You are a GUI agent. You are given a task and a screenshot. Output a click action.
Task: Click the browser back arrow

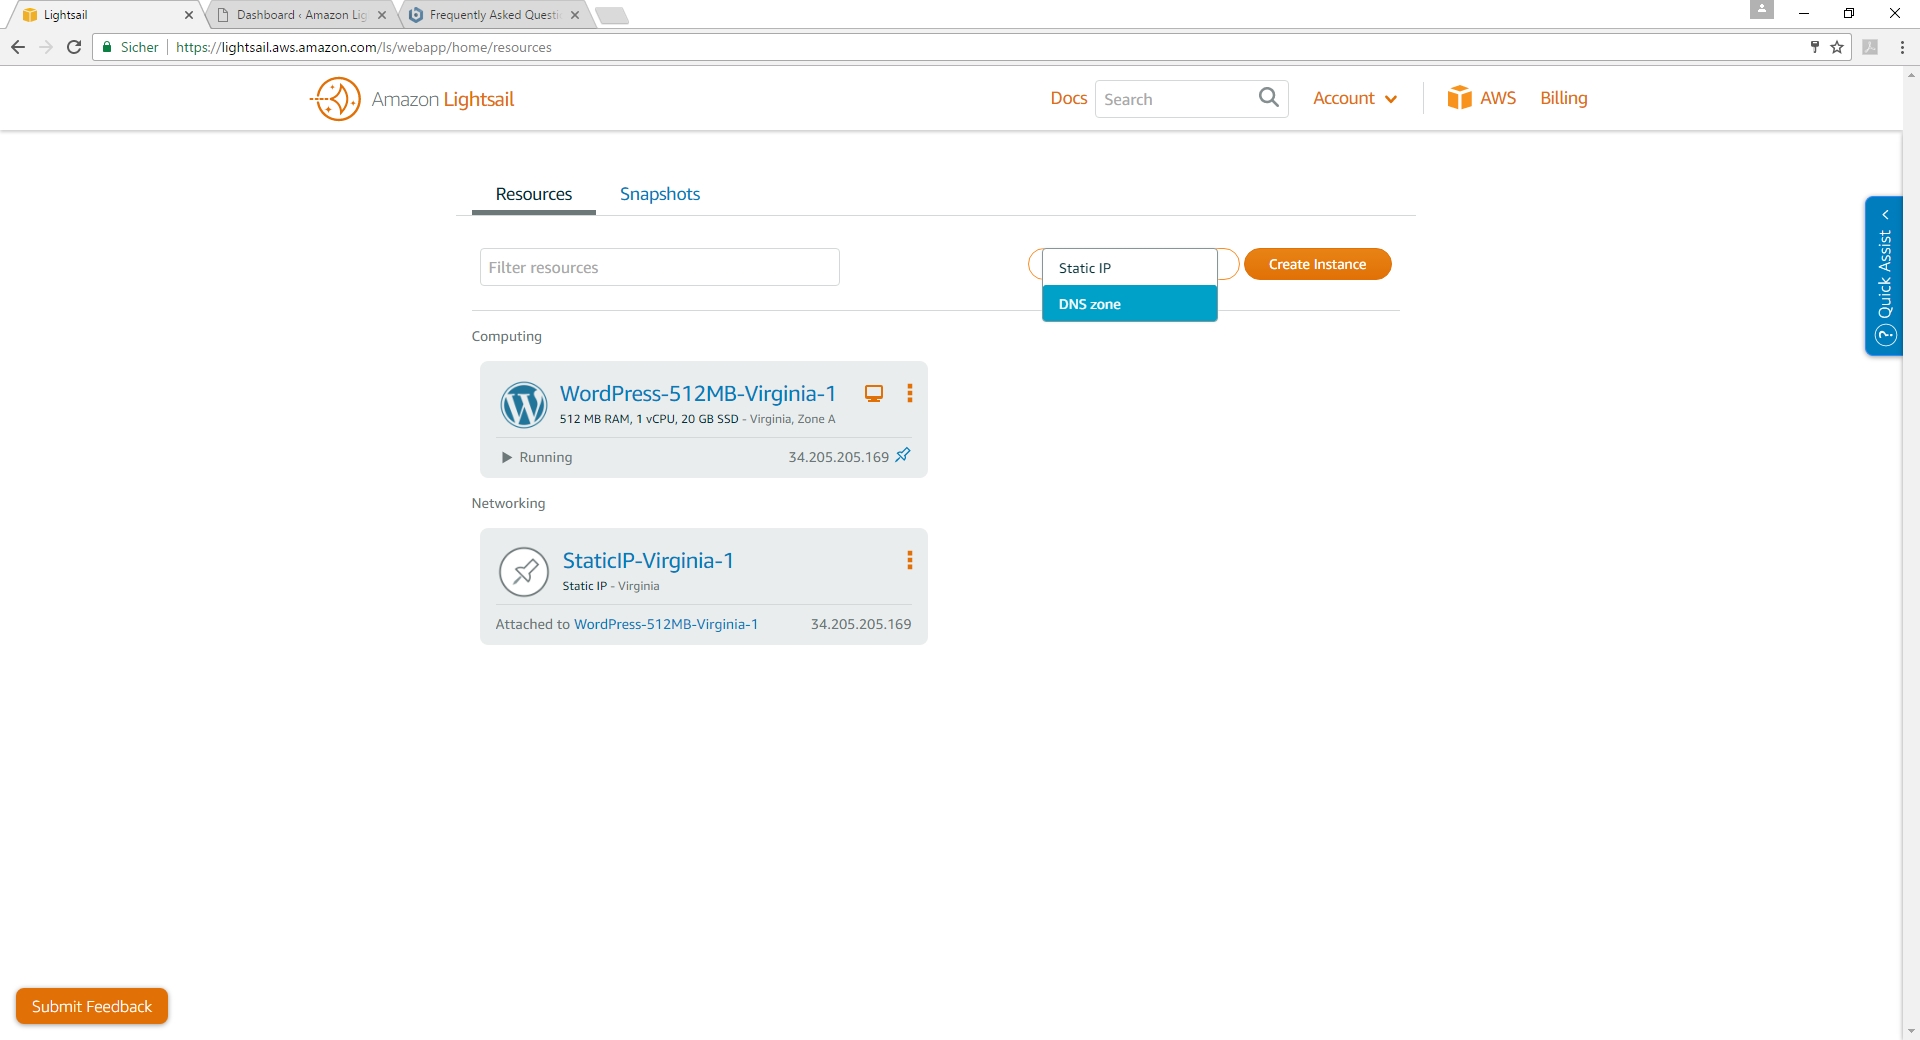coord(18,47)
